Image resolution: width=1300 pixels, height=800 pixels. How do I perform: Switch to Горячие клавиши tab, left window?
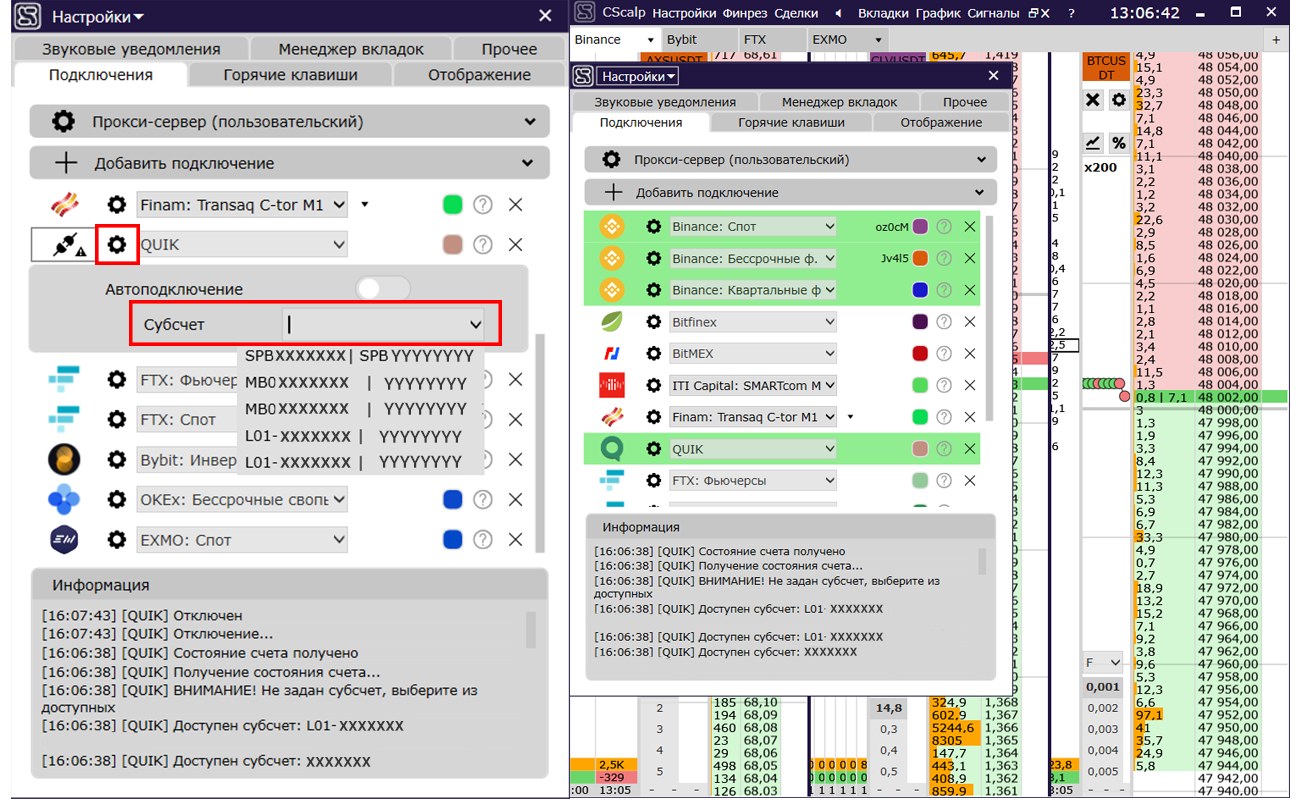click(290, 75)
